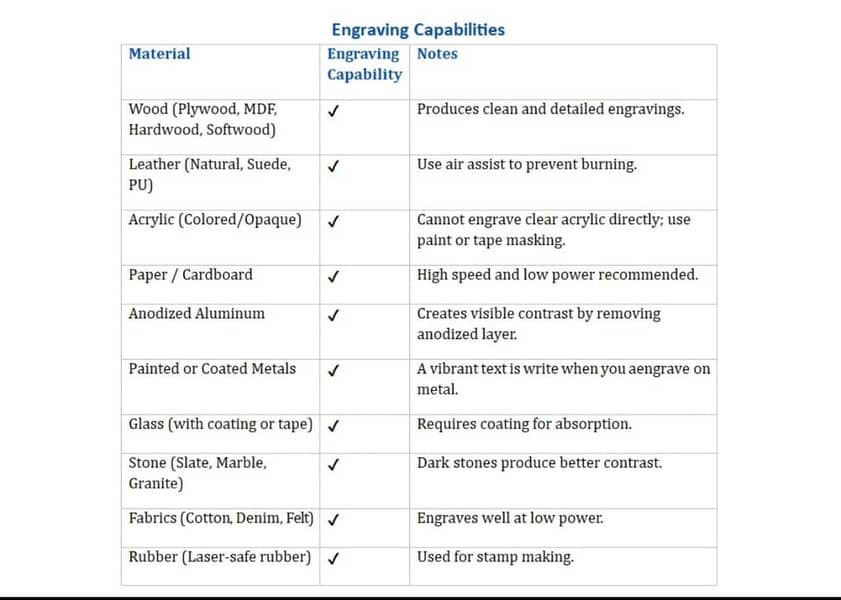Click the checkmark beside Leather
This screenshot has width=841, height=600.
pyautogui.click(x=333, y=166)
